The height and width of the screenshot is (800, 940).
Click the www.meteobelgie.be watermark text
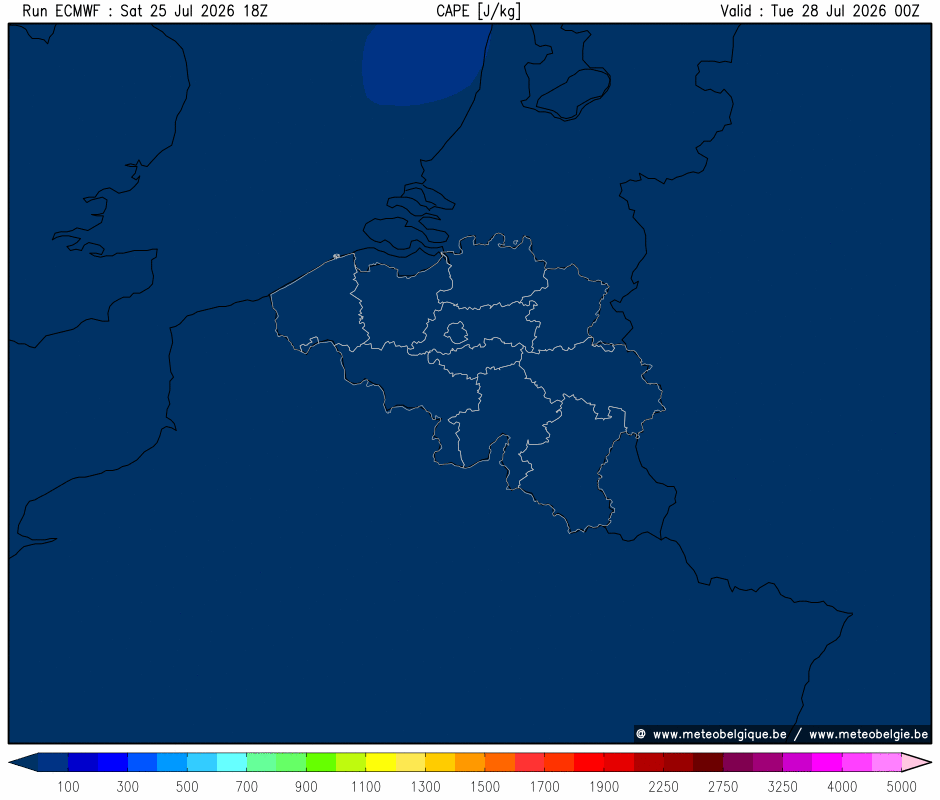coord(868,734)
